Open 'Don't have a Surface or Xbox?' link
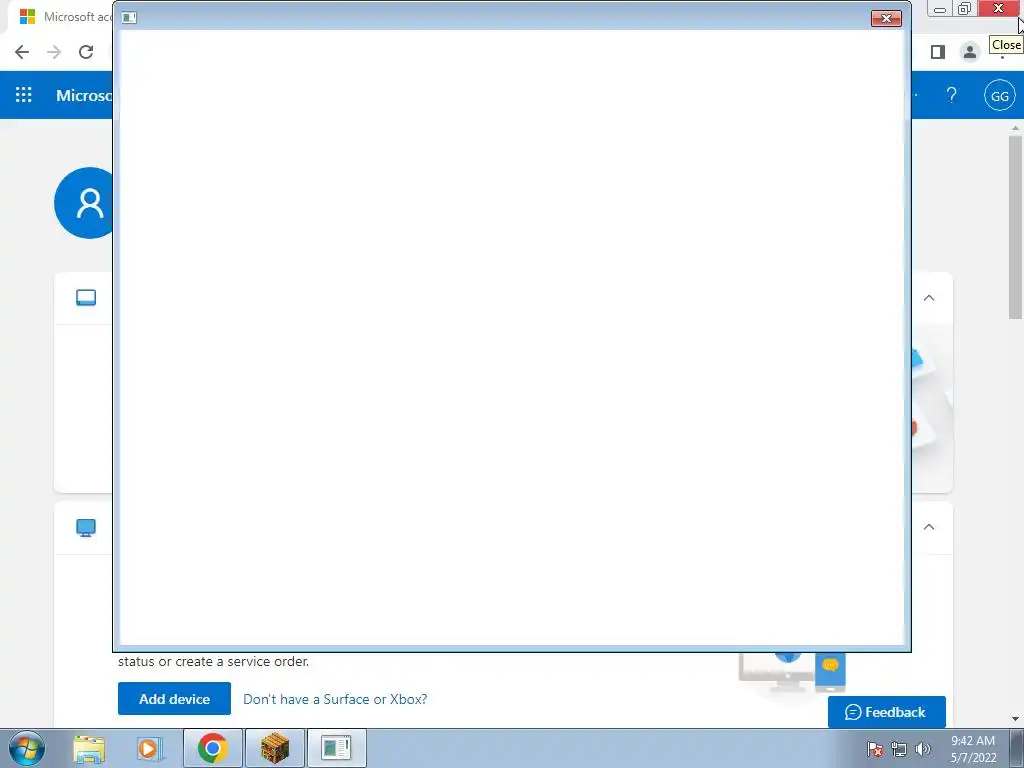The height and width of the screenshot is (768, 1024). (335, 699)
